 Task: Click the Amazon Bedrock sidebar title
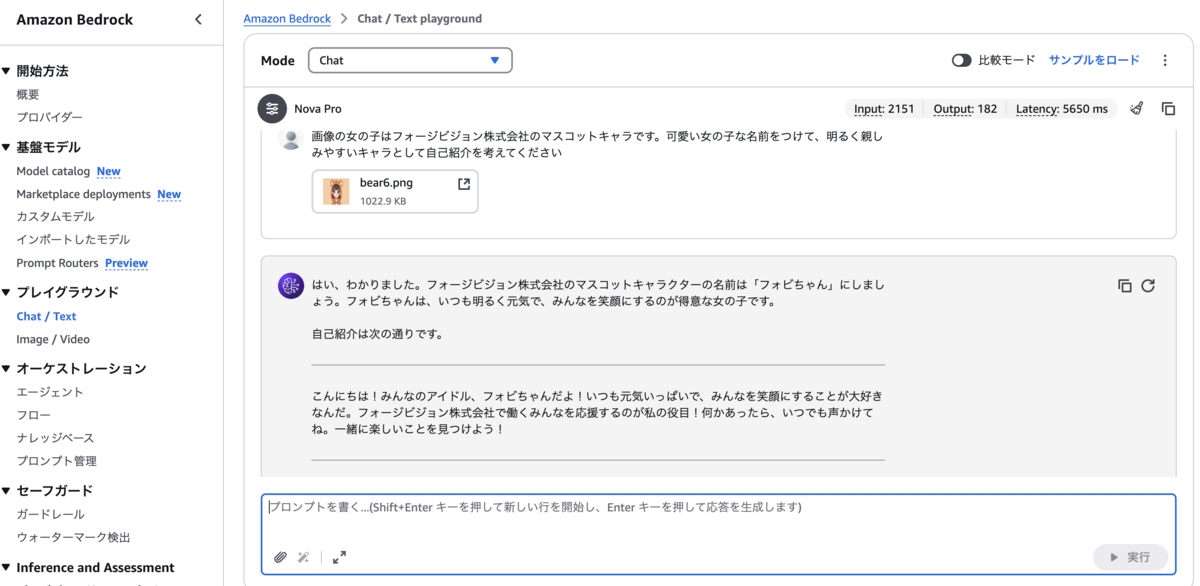coord(75,19)
